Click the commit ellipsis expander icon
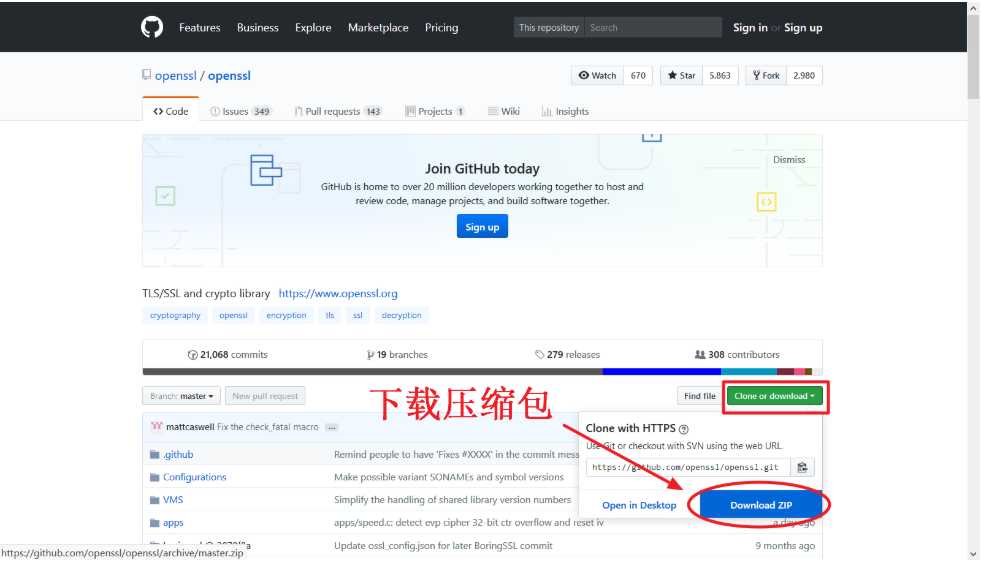 click(332, 428)
